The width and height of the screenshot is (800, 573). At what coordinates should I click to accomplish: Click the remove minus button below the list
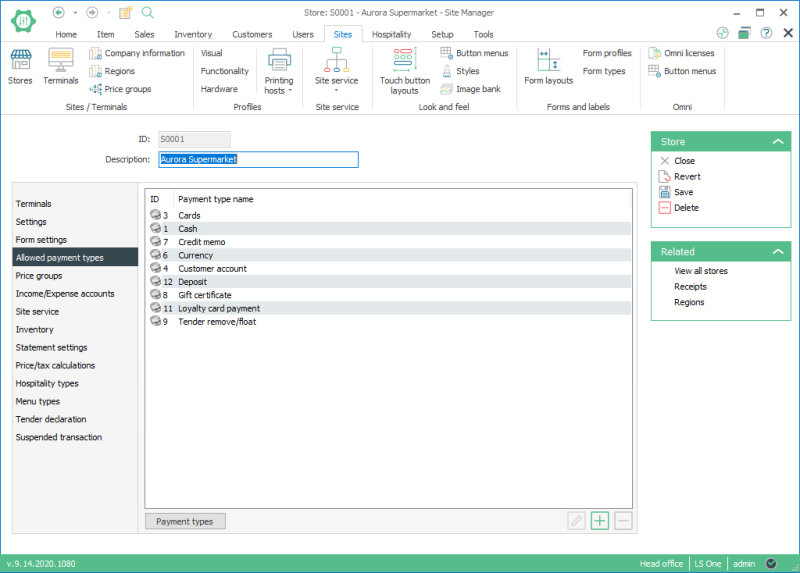click(623, 521)
